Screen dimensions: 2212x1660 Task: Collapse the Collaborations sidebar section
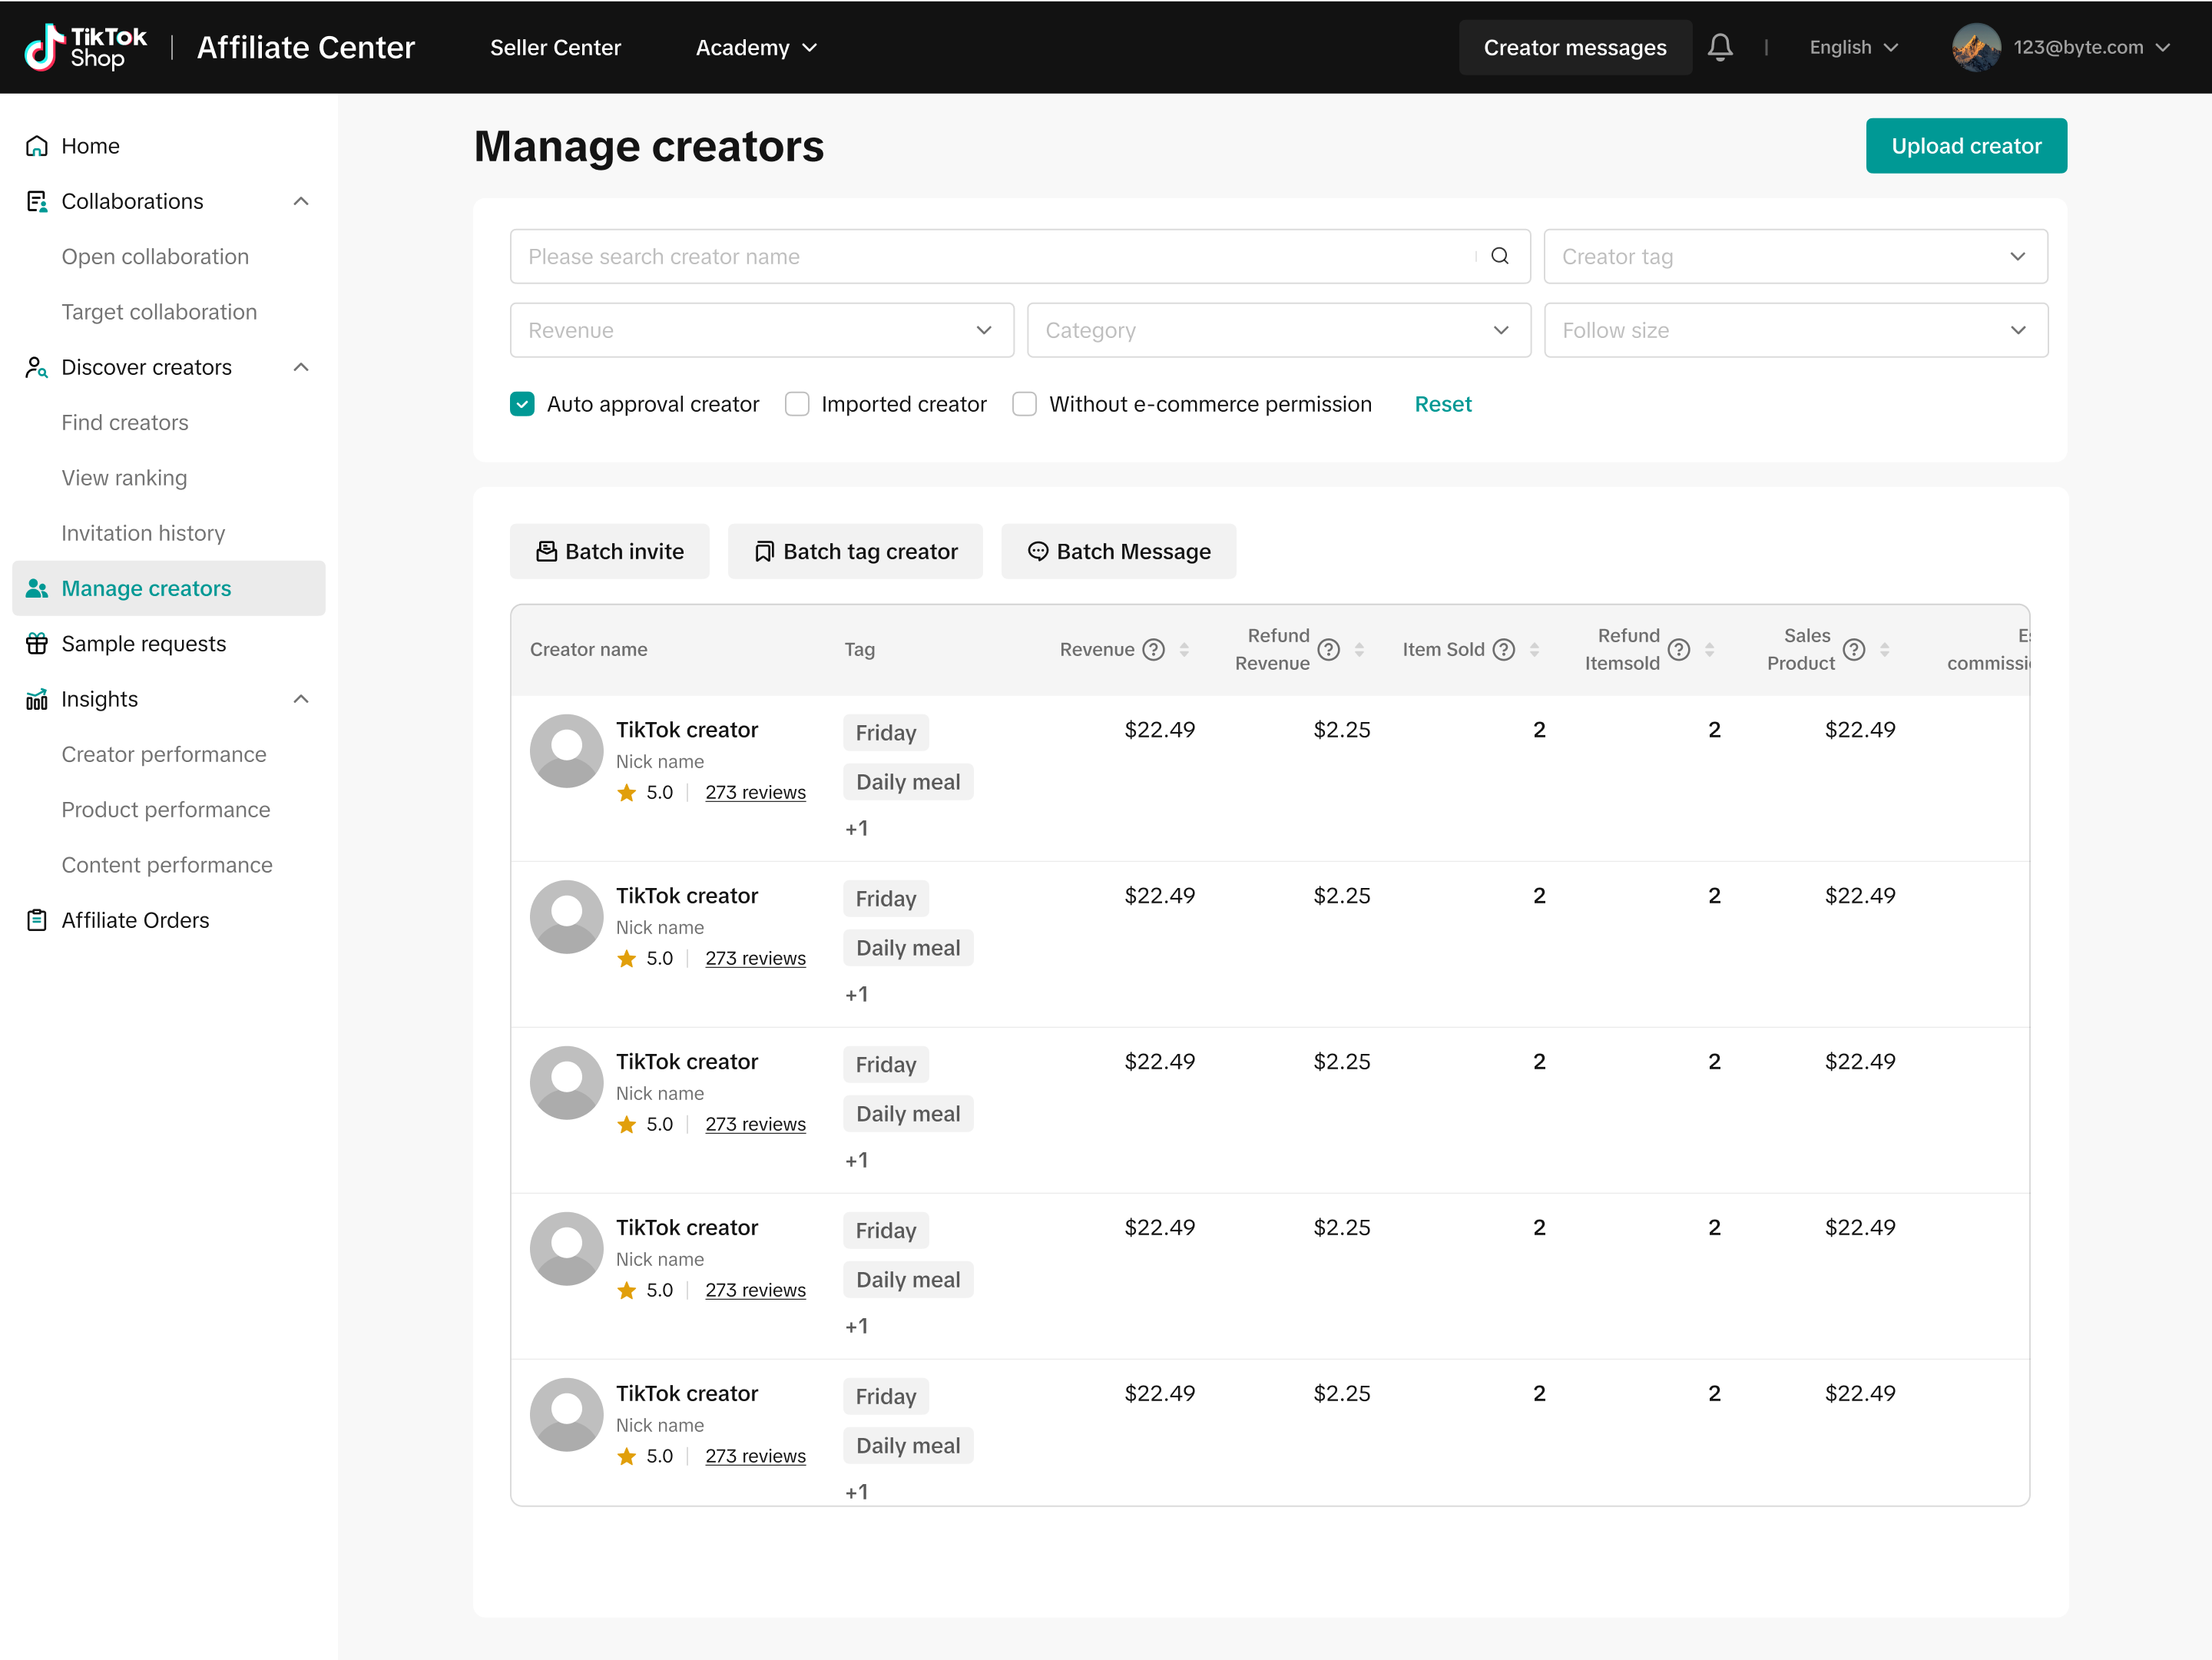(300, 201)
